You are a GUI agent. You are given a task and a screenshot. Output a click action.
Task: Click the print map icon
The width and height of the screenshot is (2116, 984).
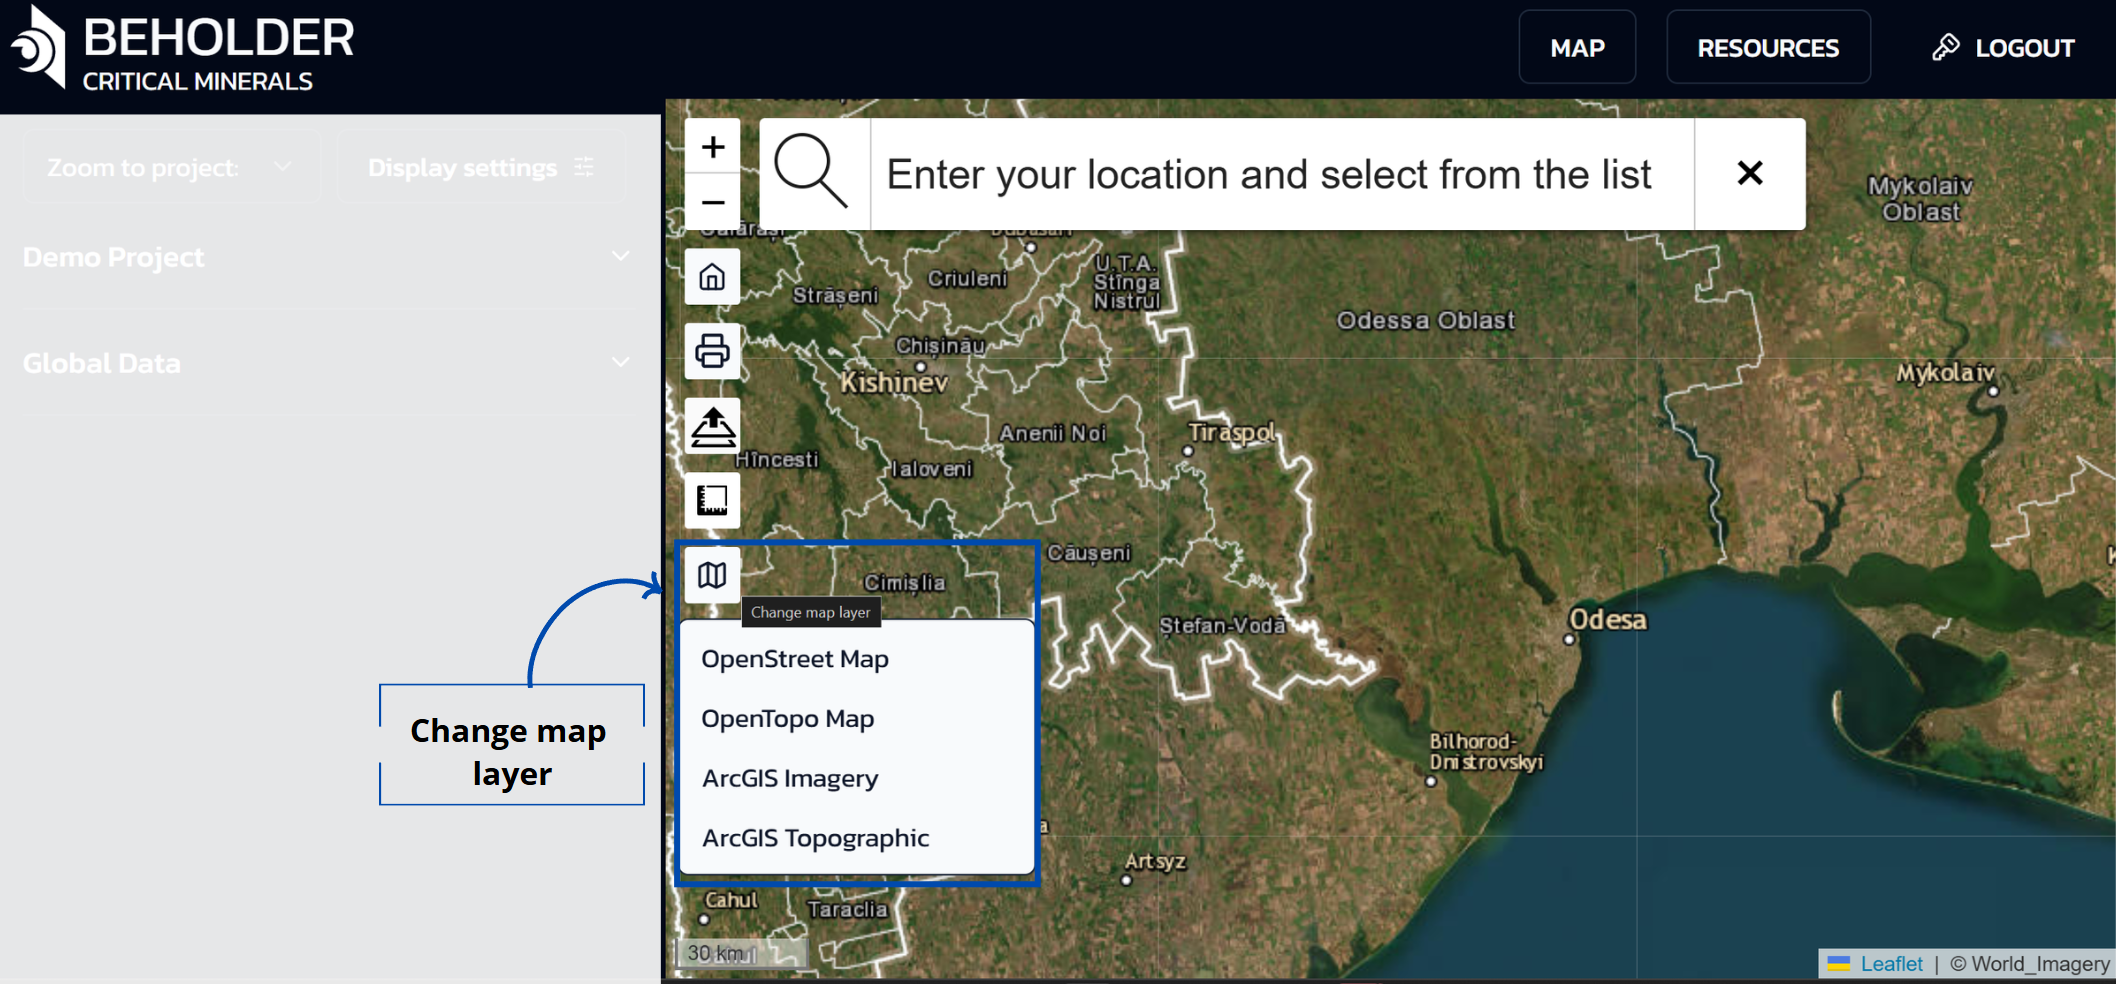pos(712,351)
